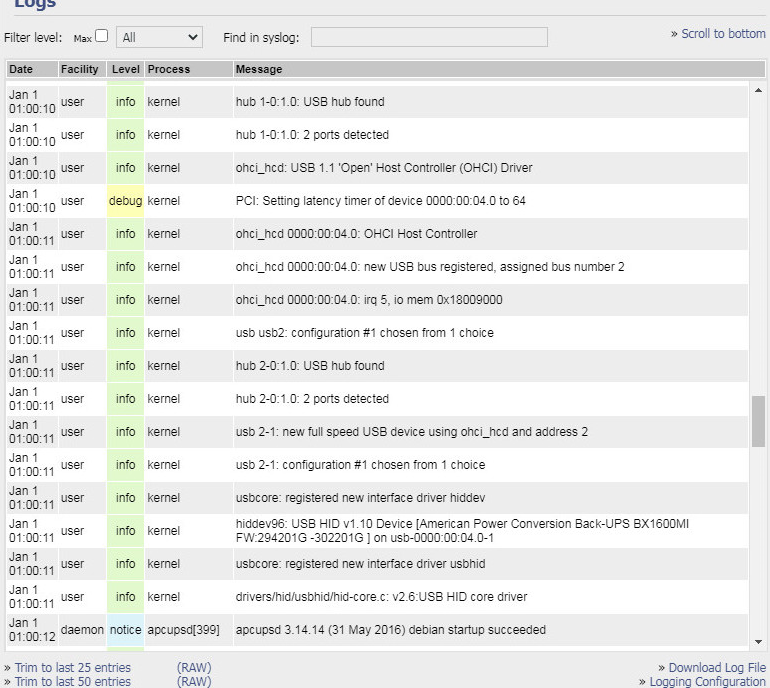This screenshot has height=688, width=770.
Task: Open the filter level "All" dropdown
Action: tap(159, 37)
